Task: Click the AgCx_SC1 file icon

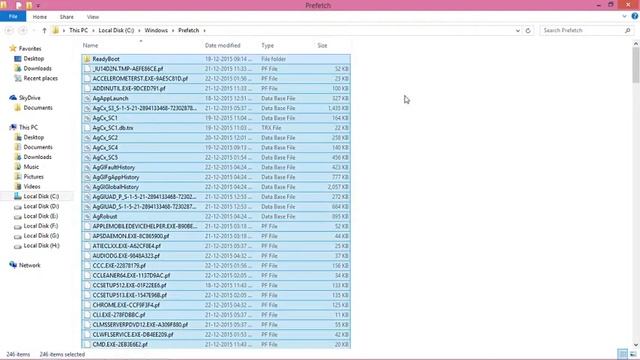Action: click(x=87, y=118)
